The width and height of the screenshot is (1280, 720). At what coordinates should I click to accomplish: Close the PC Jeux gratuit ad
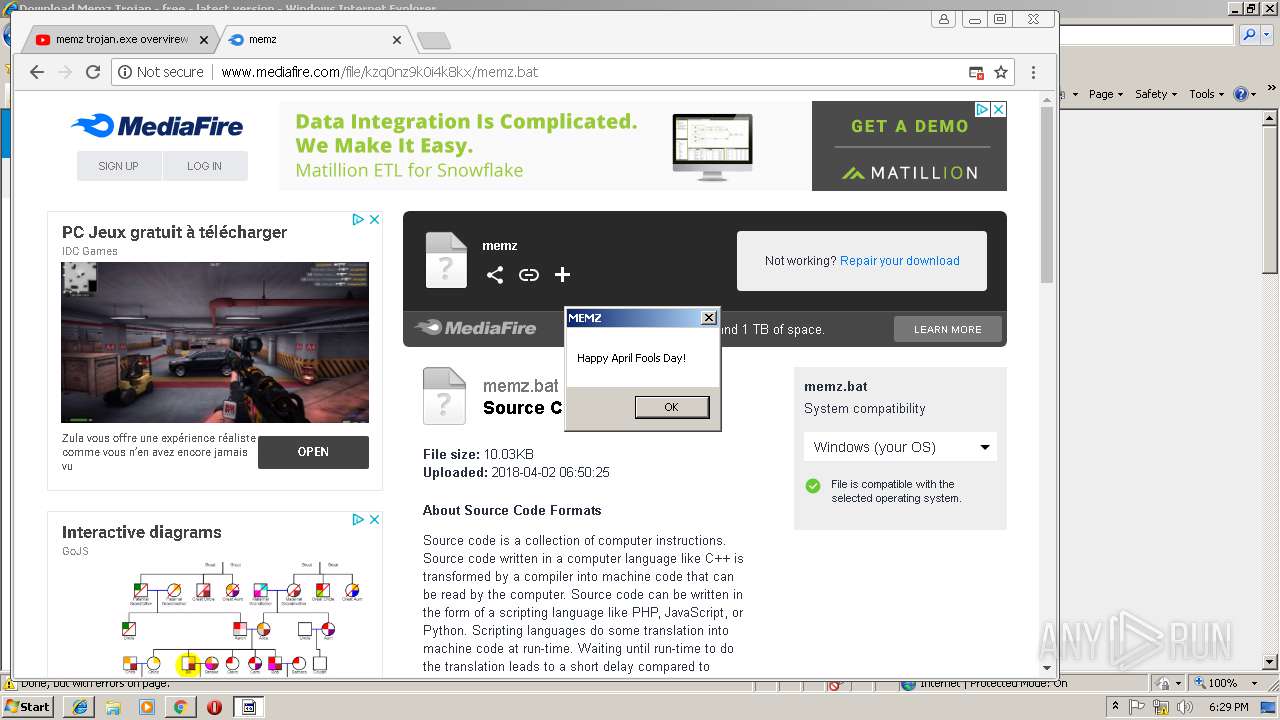tap(375, 219)
